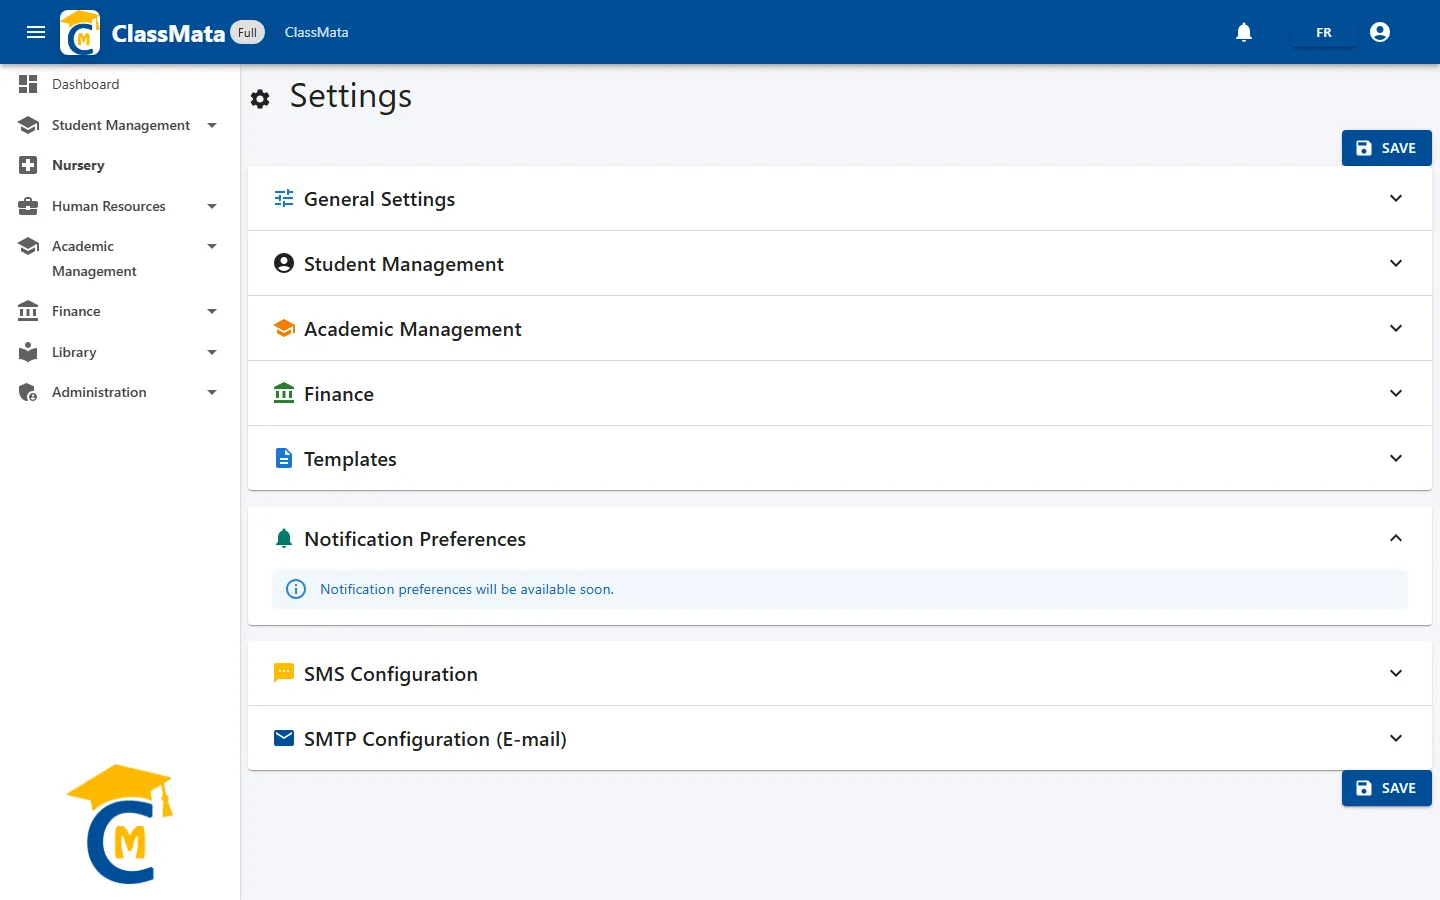Click the Nursery plus icon in sidebar

[x=28, y=165]
